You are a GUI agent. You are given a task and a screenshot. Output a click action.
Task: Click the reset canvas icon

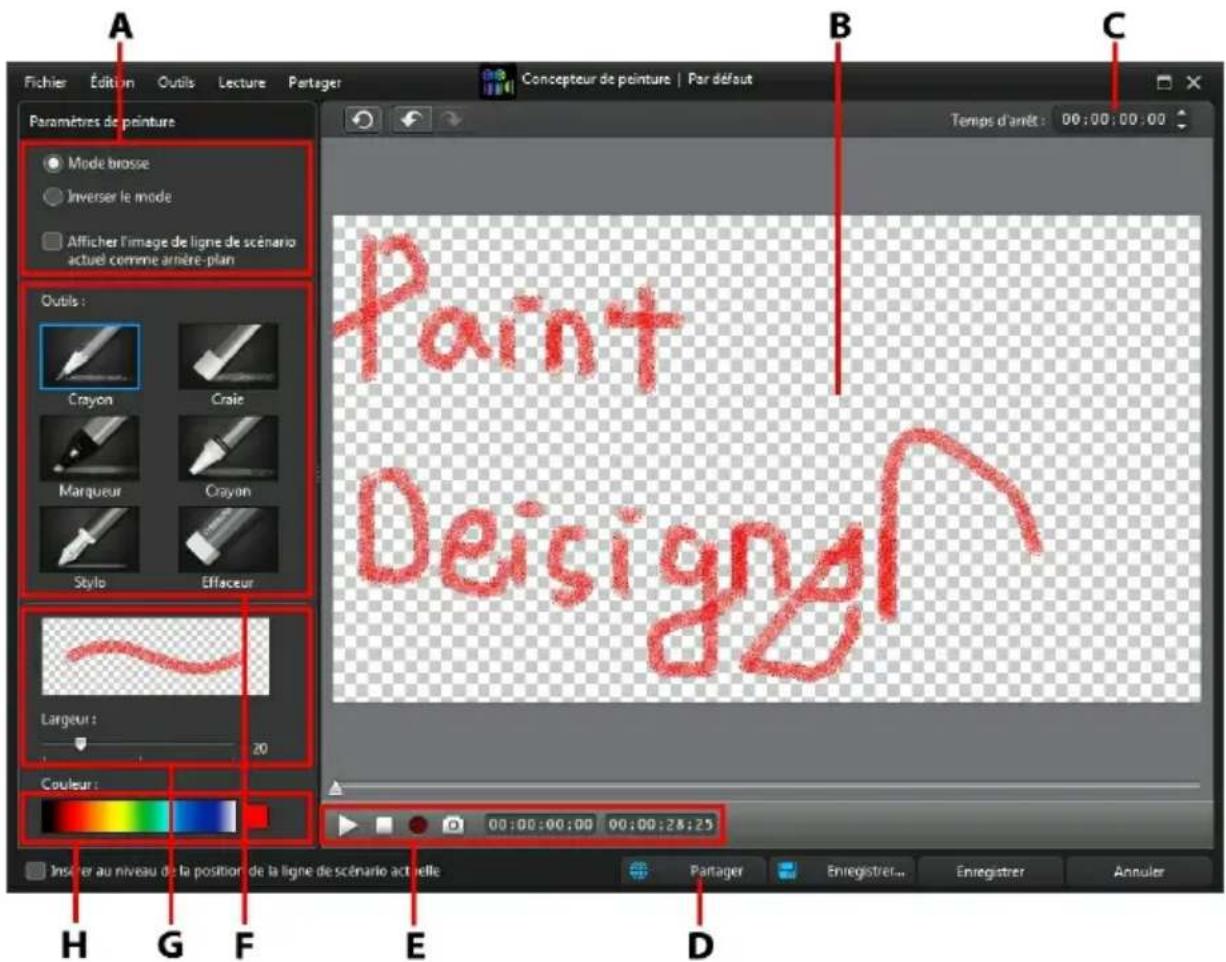coord(363,119)
